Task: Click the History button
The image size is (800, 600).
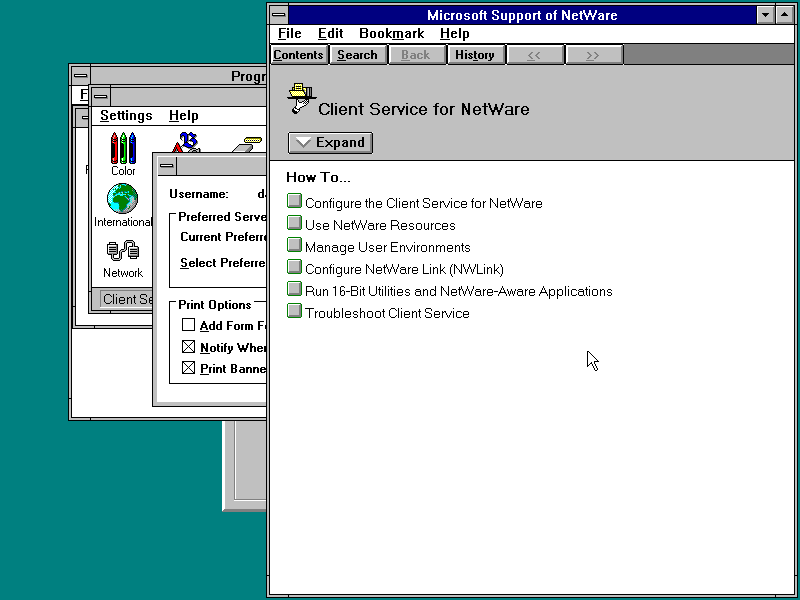Action: tap(475, 55)
